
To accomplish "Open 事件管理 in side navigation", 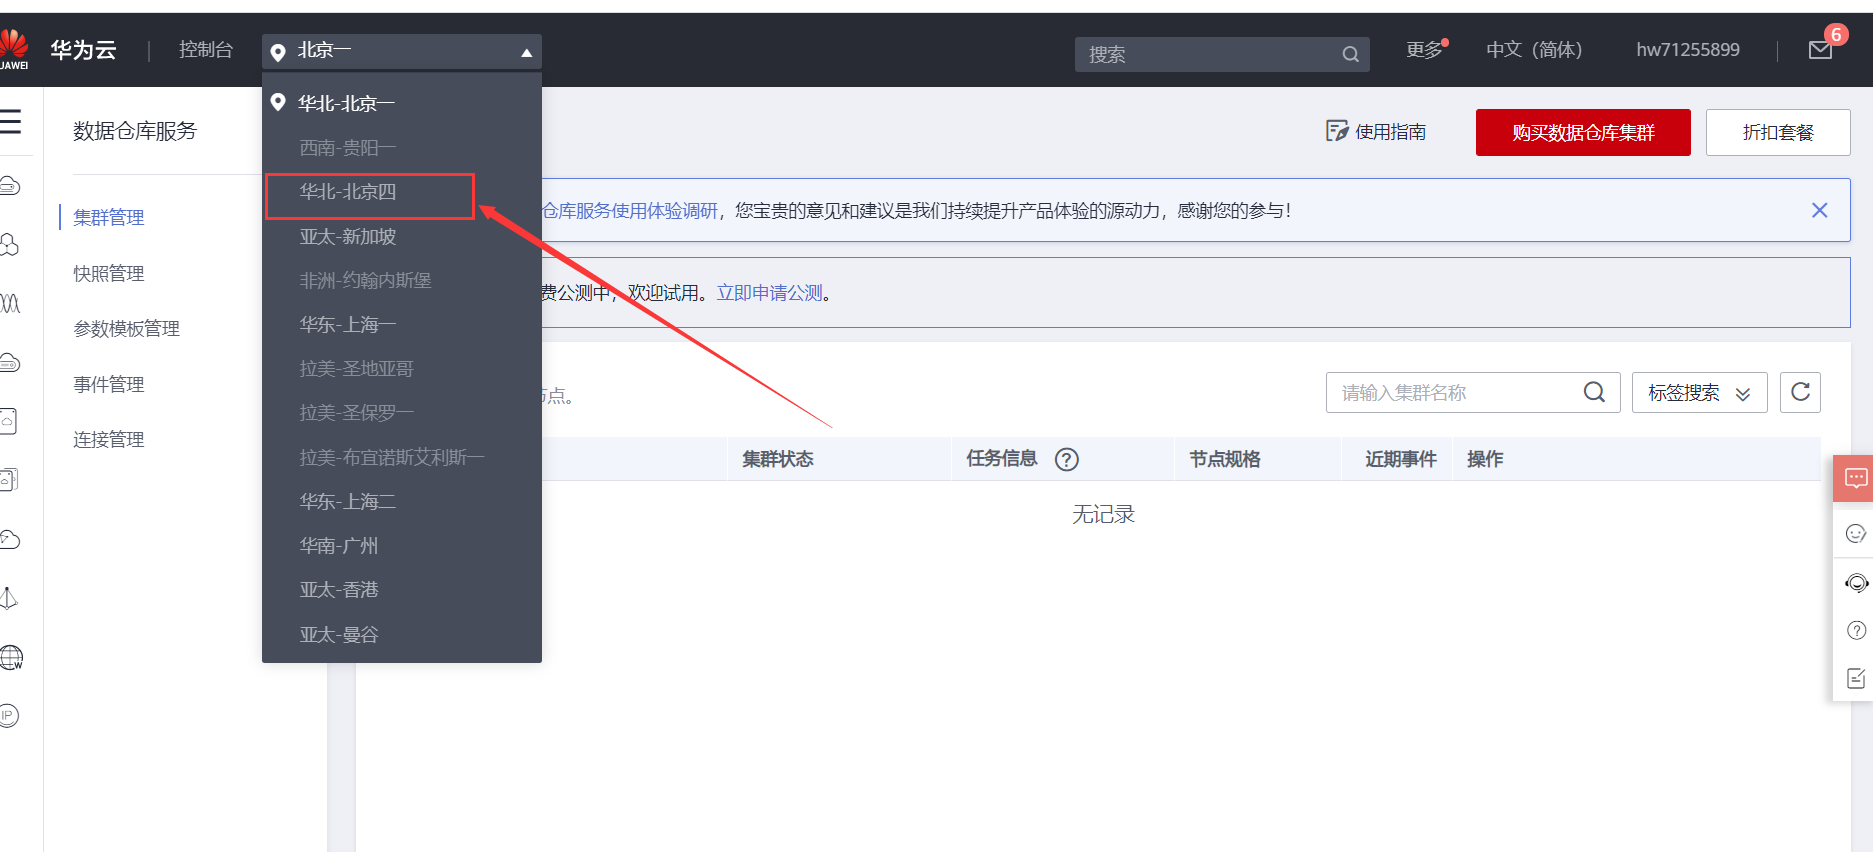I will (109, 384).
